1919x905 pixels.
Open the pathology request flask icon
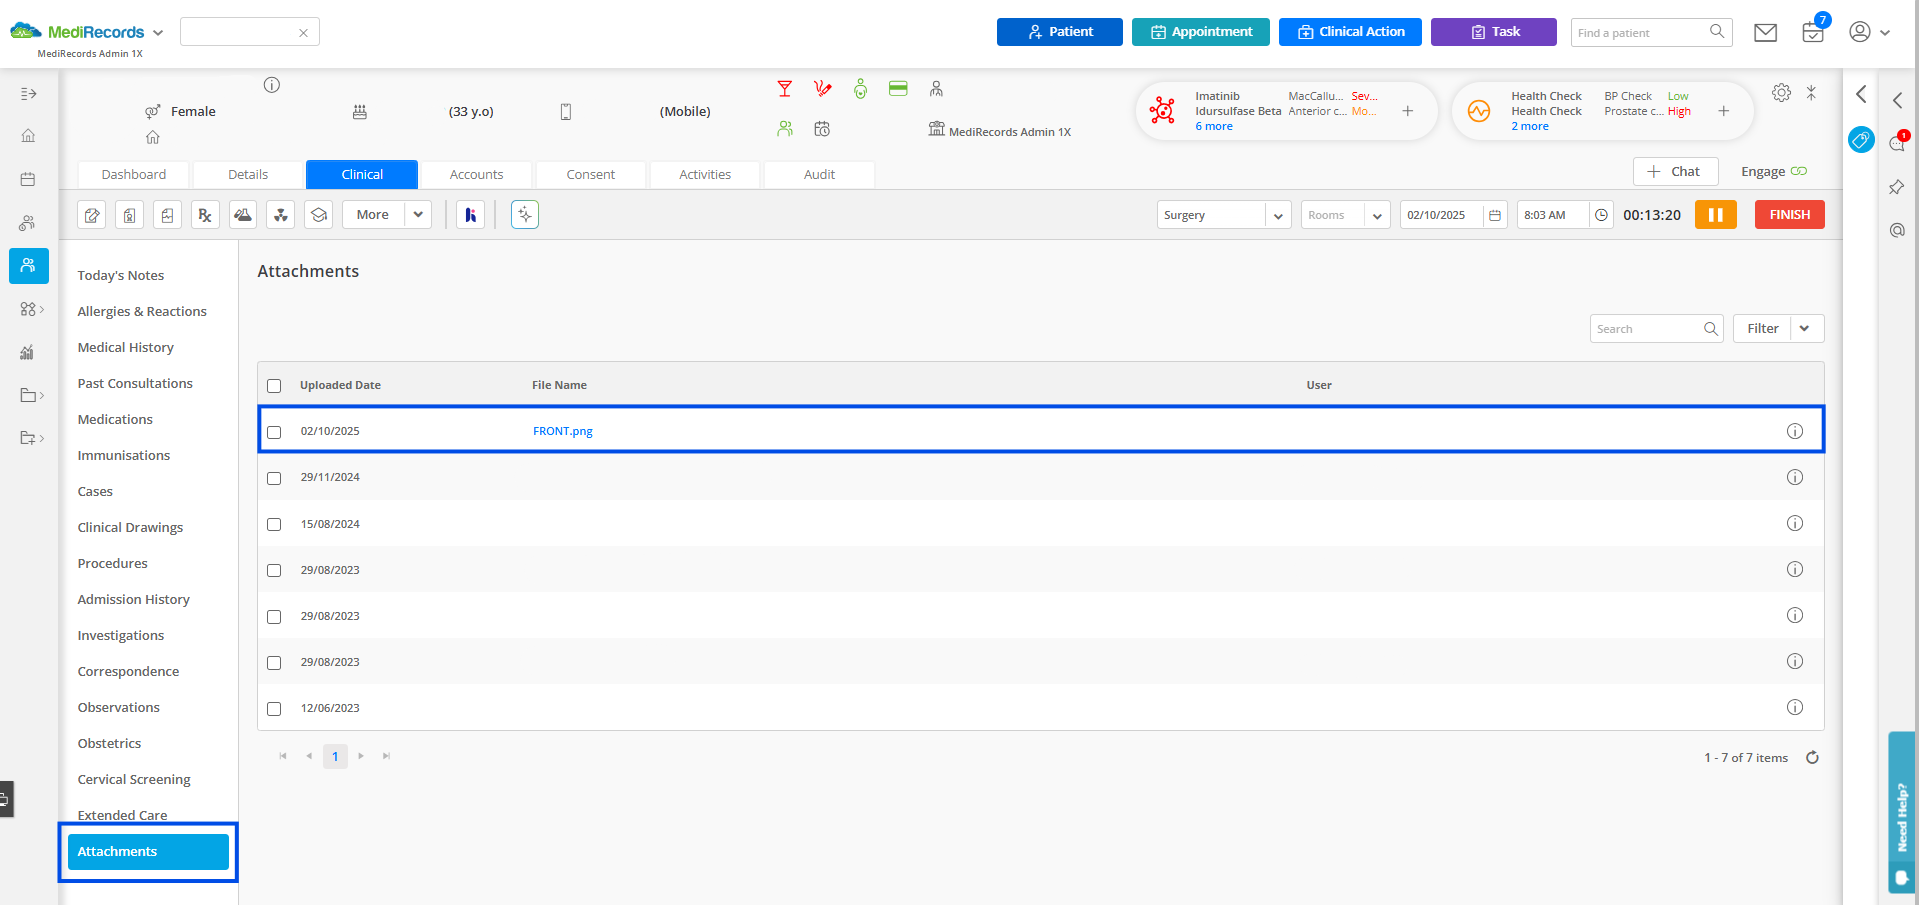pyautogui.click(x=243, y=214)
